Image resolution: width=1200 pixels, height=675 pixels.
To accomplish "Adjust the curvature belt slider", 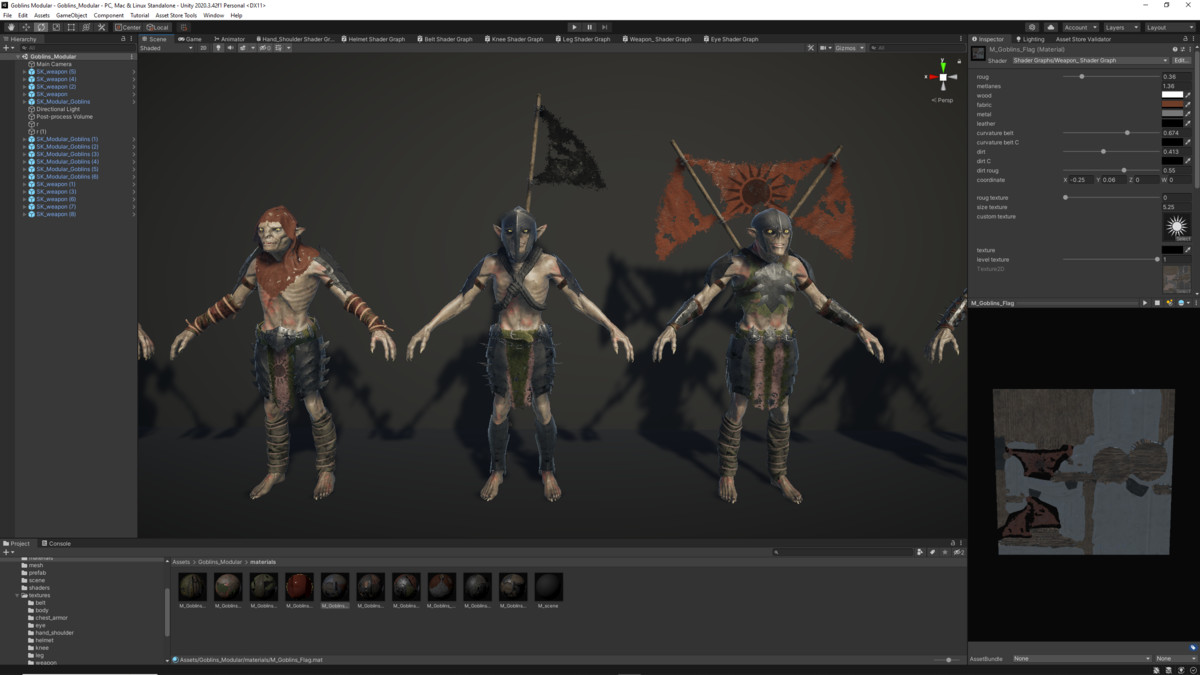I will [1109, 133].
